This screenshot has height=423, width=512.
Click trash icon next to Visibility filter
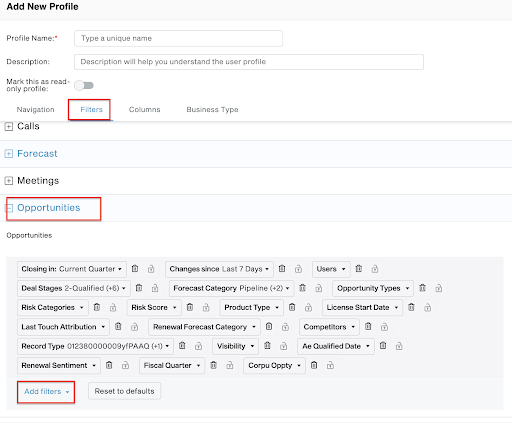click(267, 346)
